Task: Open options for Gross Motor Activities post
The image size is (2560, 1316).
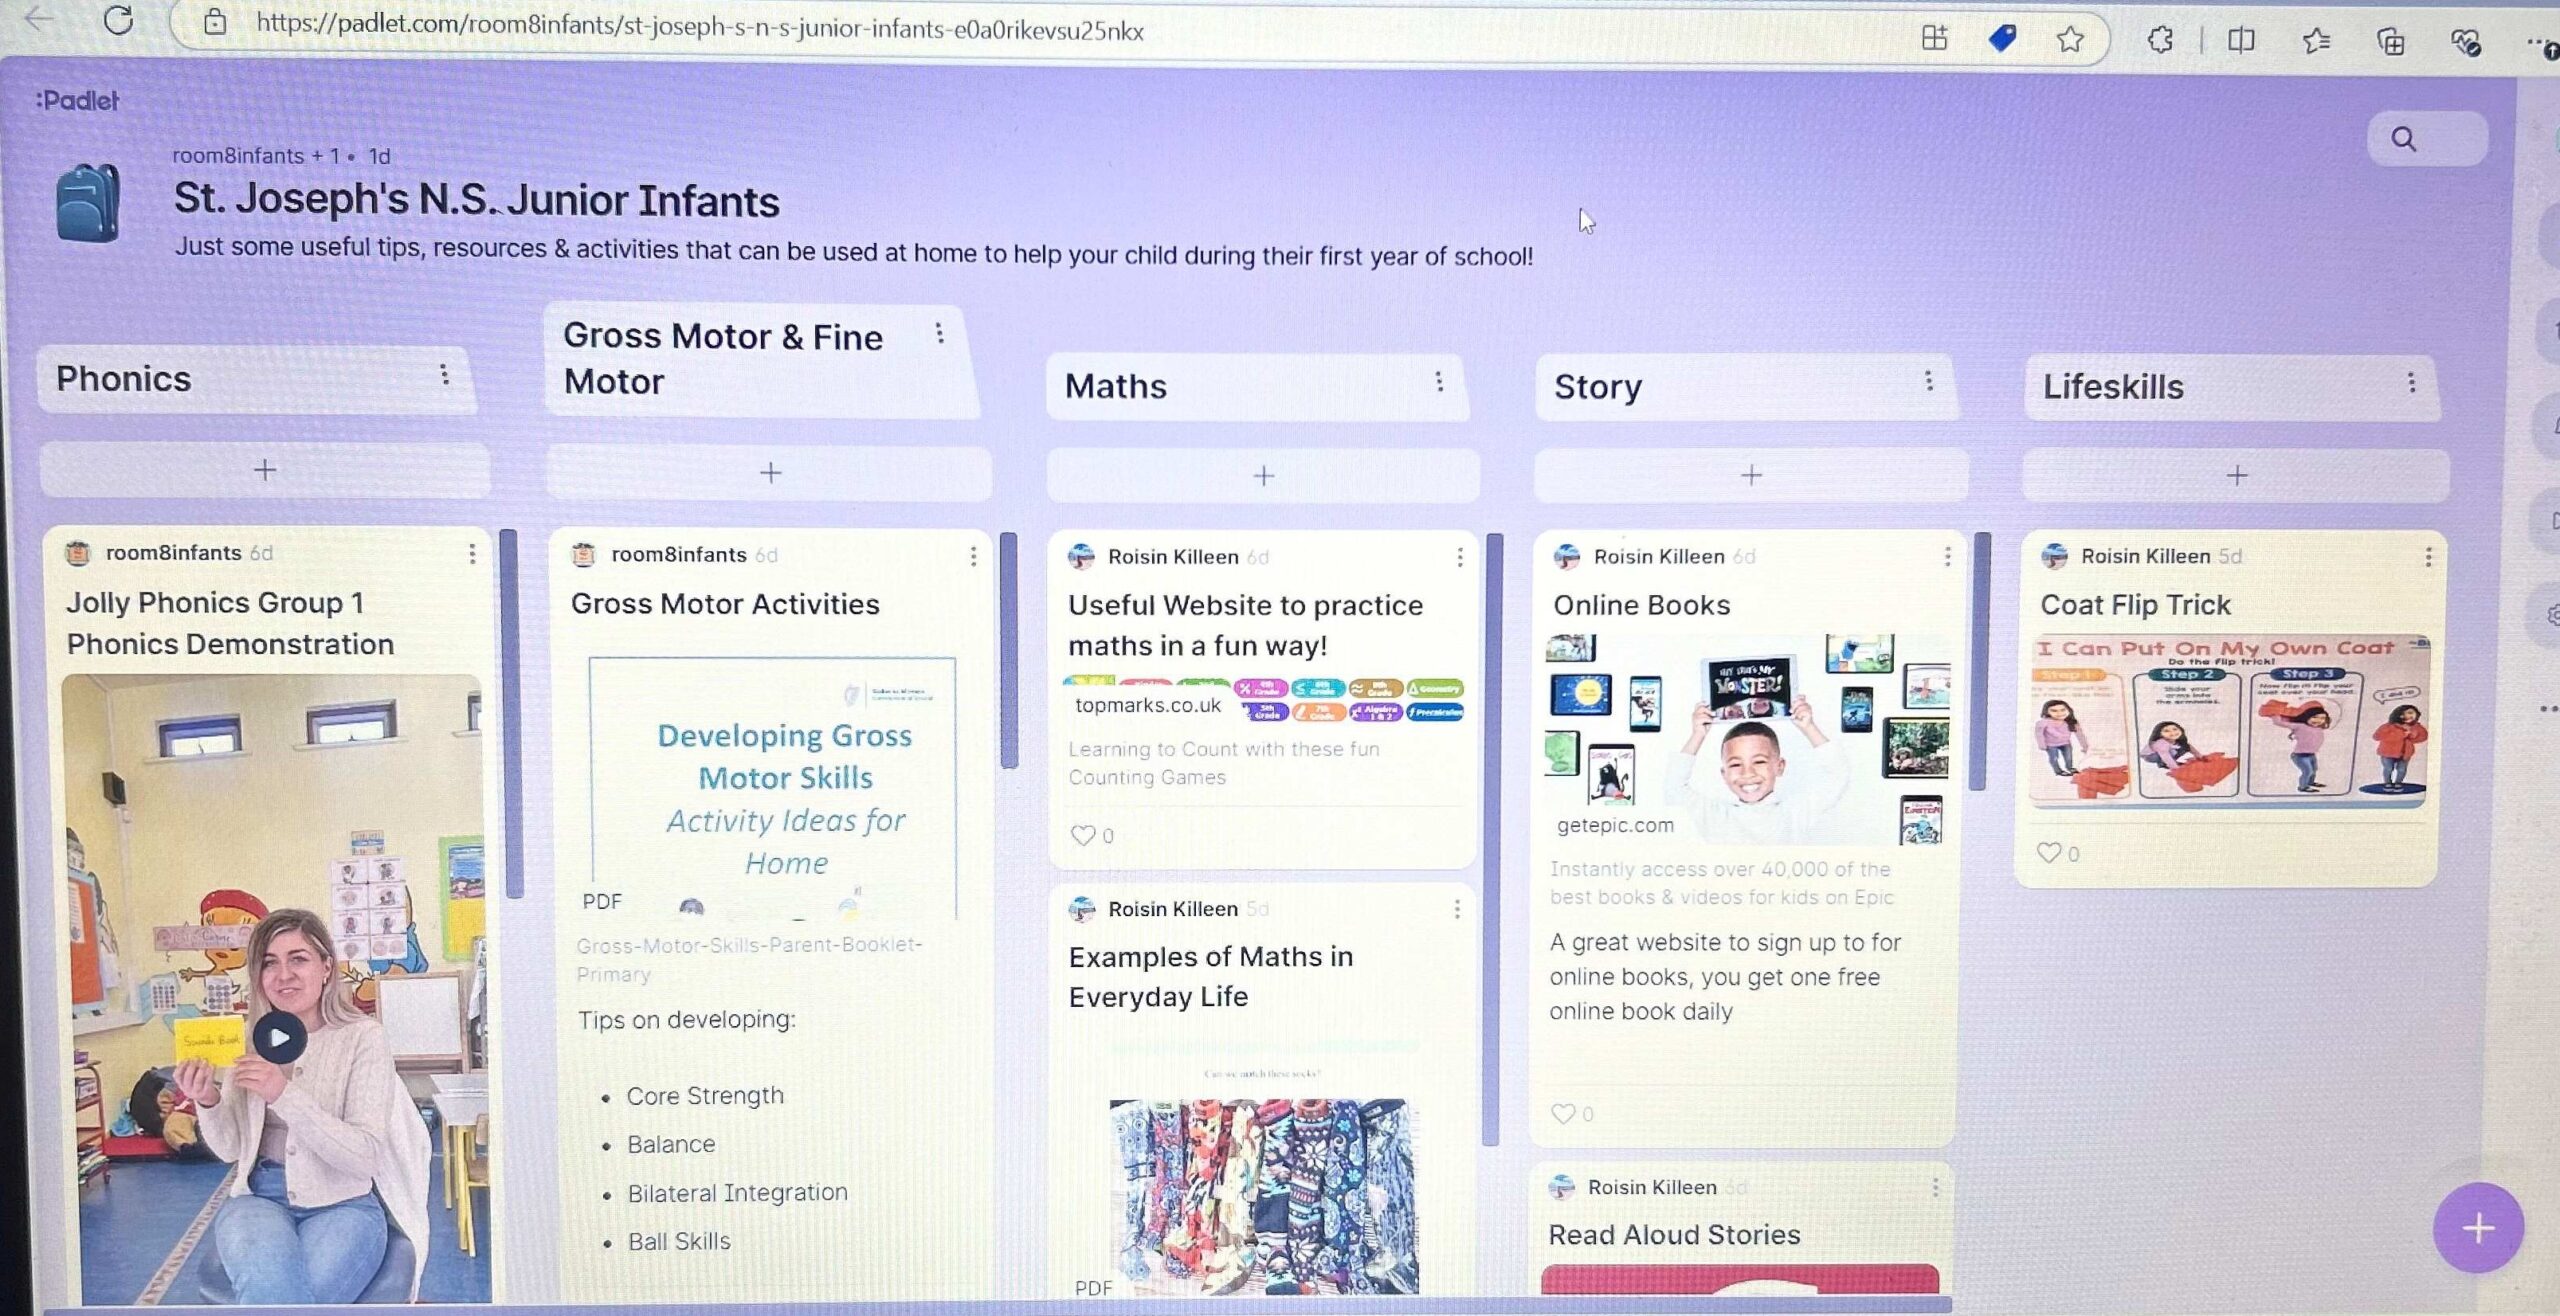Action: (973, 556)
